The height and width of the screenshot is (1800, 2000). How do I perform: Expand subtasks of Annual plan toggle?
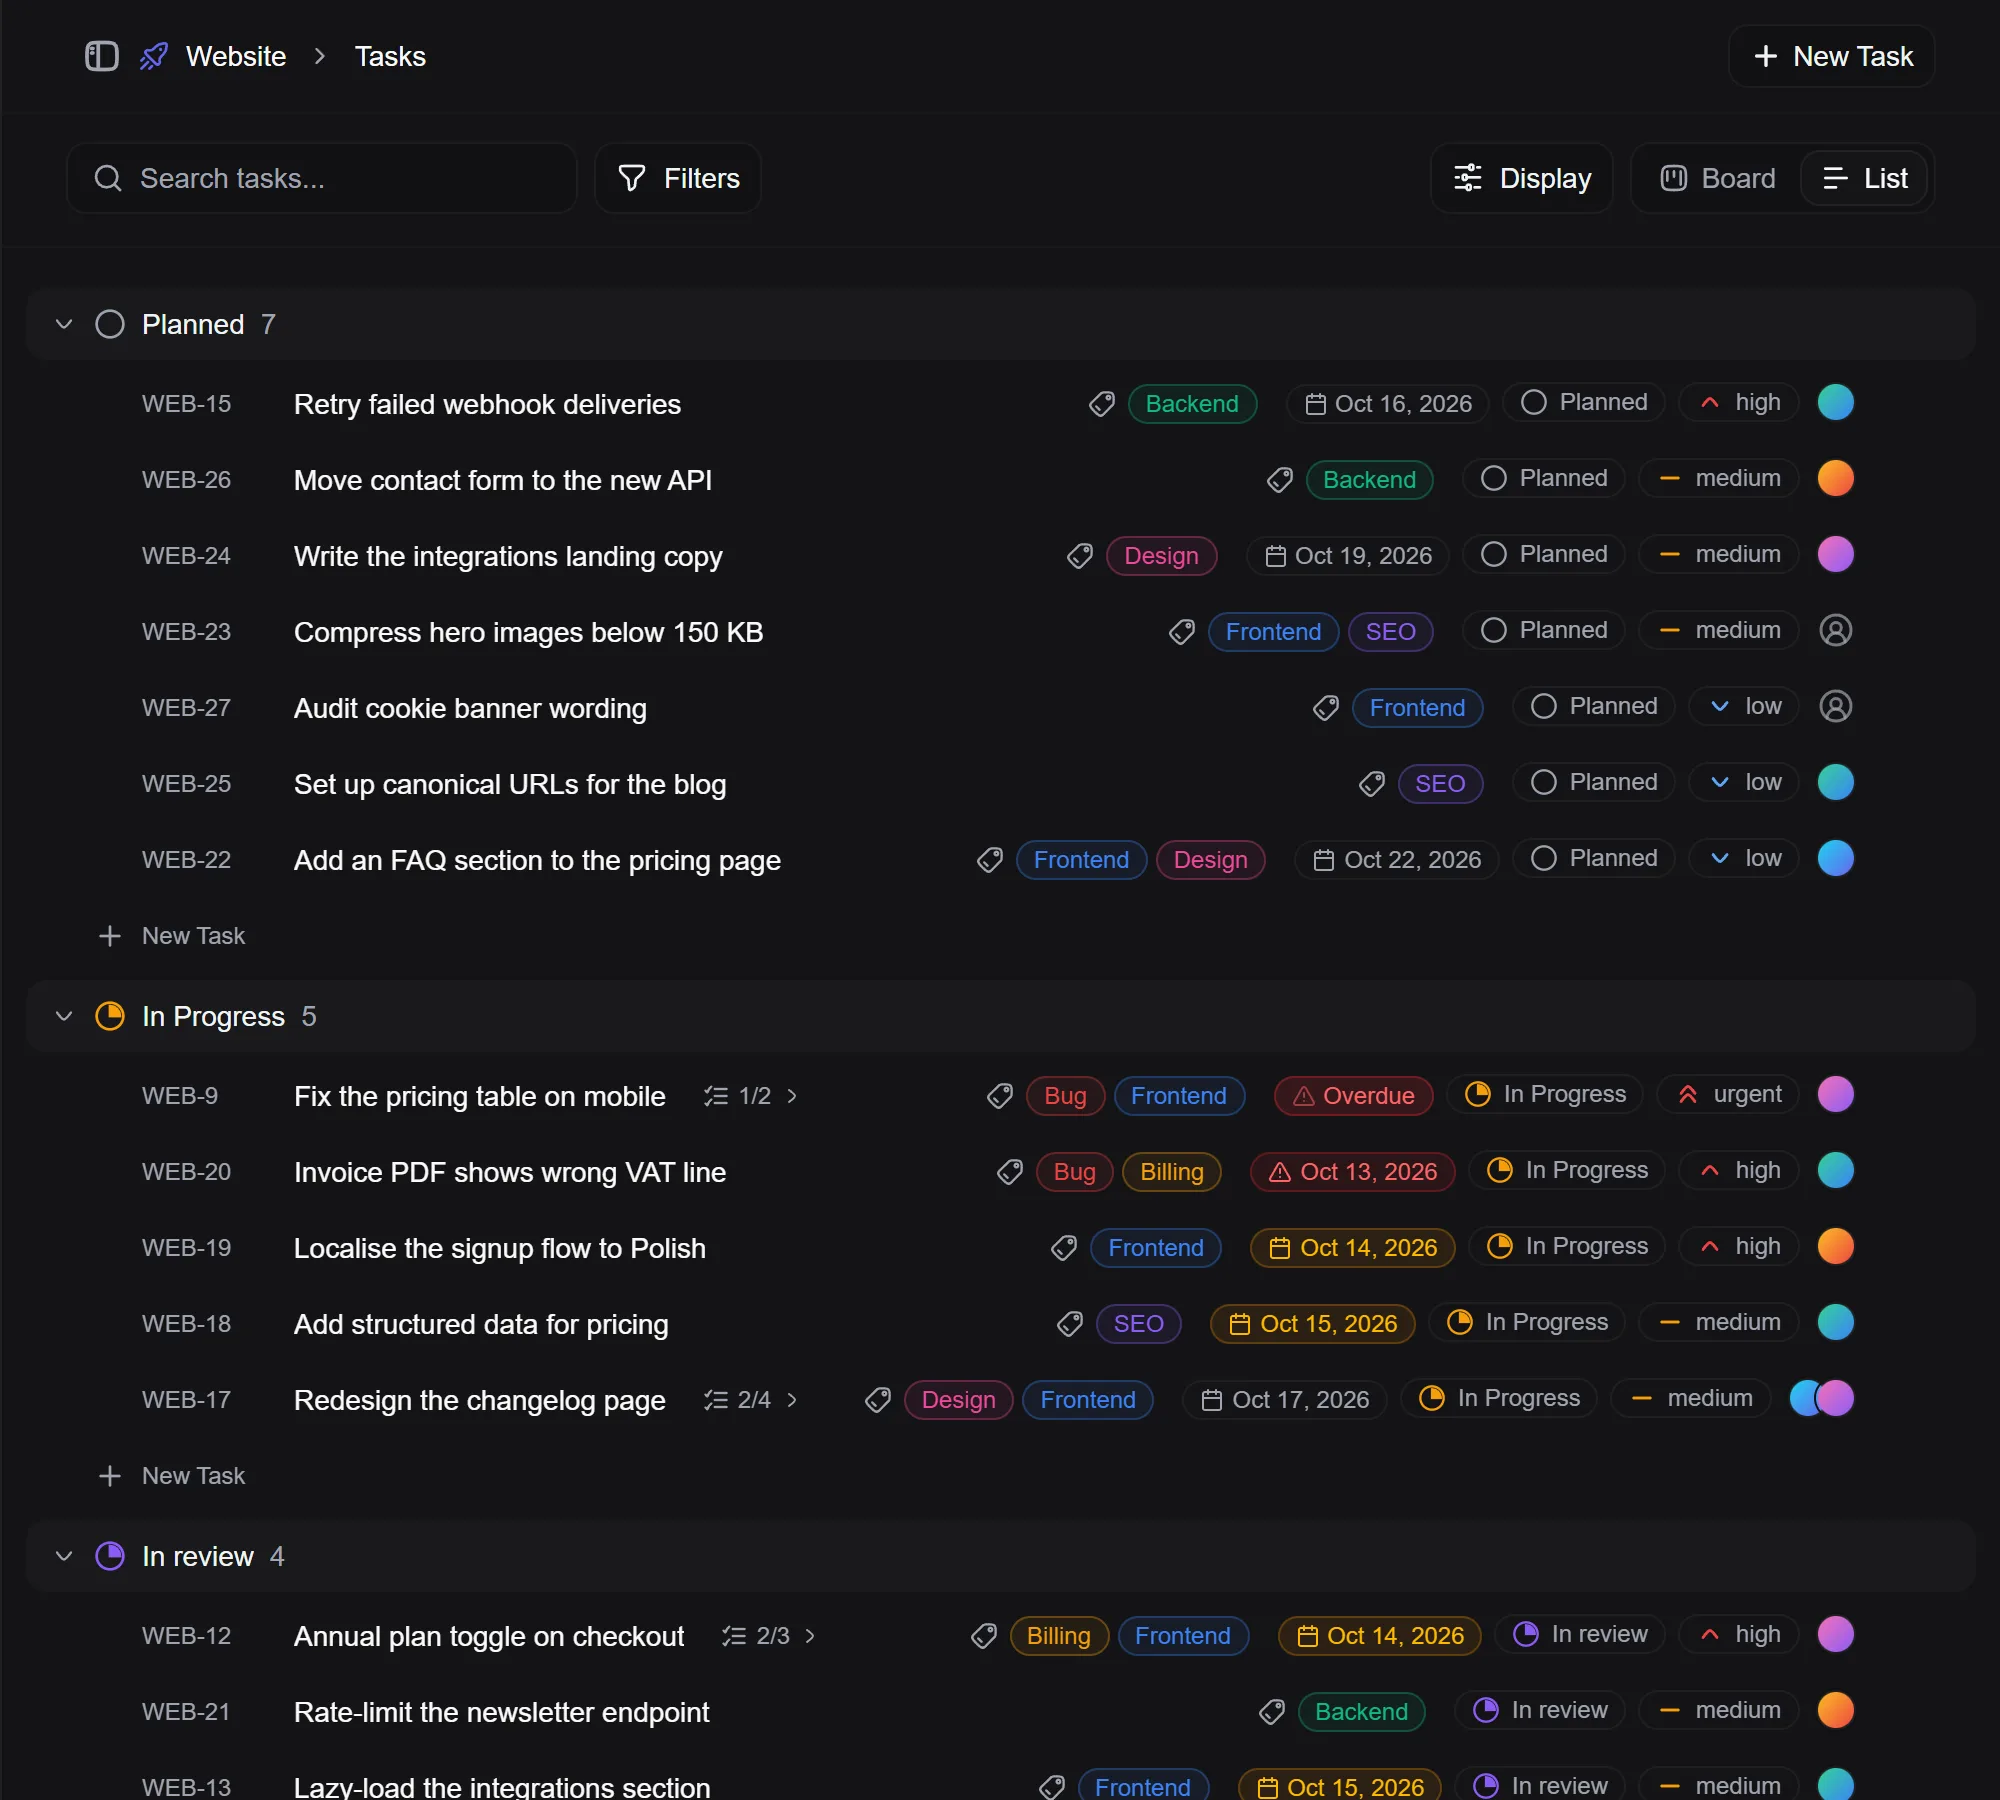[x=810, y=1636]
